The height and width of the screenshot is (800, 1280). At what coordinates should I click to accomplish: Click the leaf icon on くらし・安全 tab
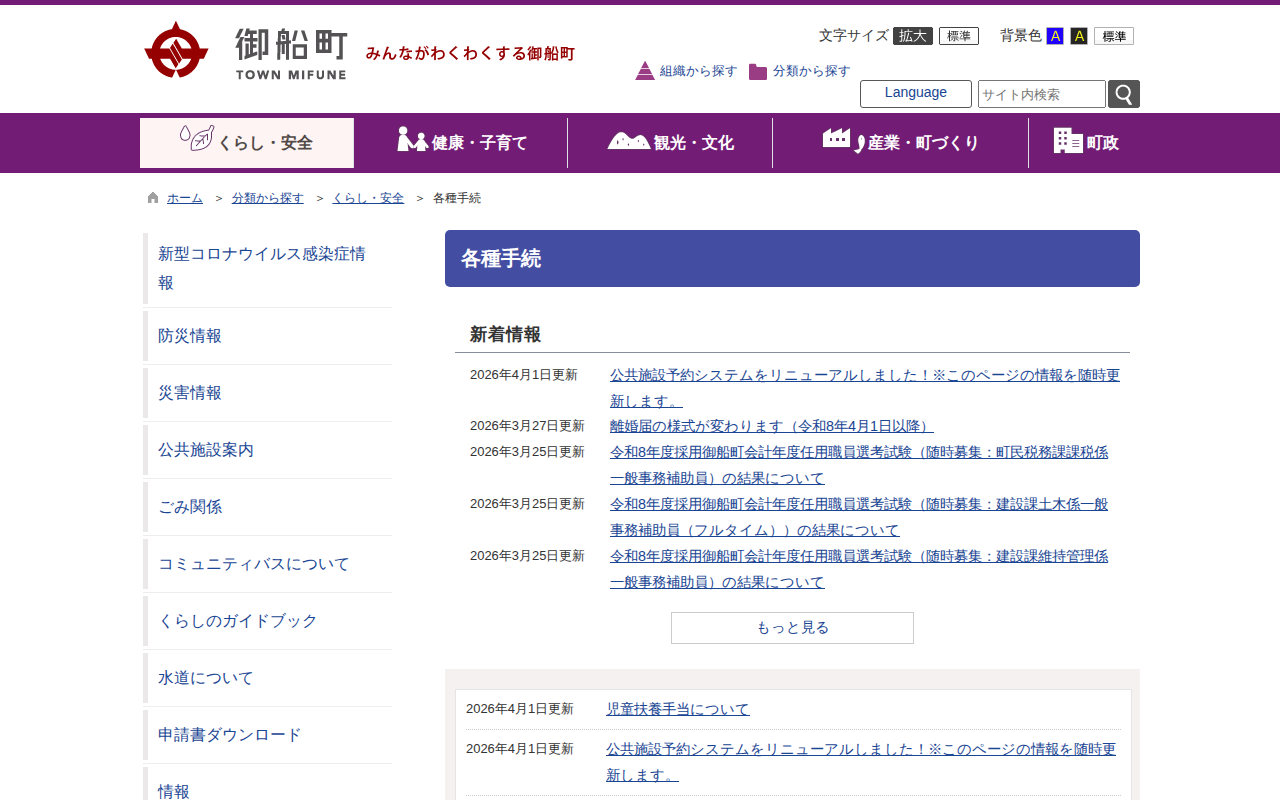click(x=196, y=139)
